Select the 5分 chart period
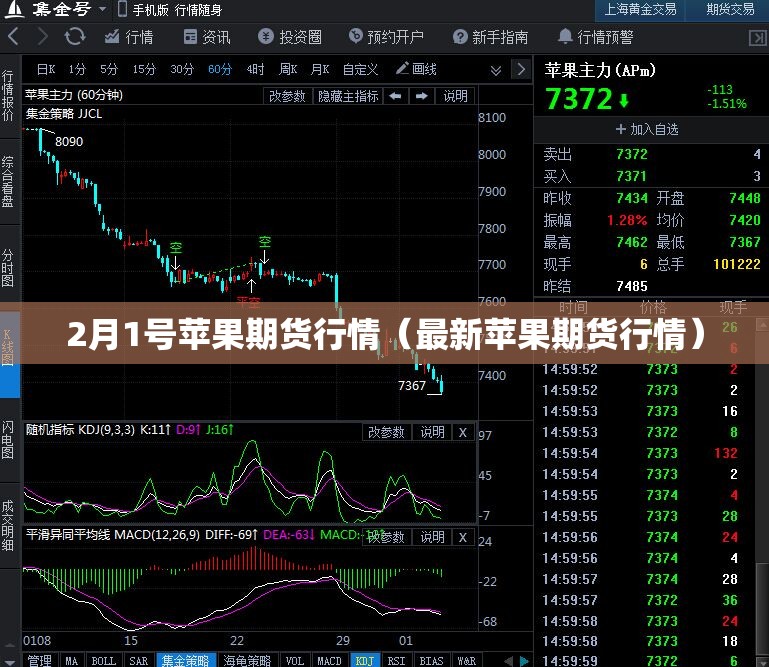The height and width of the screenshot is (667, 769). pyautogui.click(x=109, y=69)
